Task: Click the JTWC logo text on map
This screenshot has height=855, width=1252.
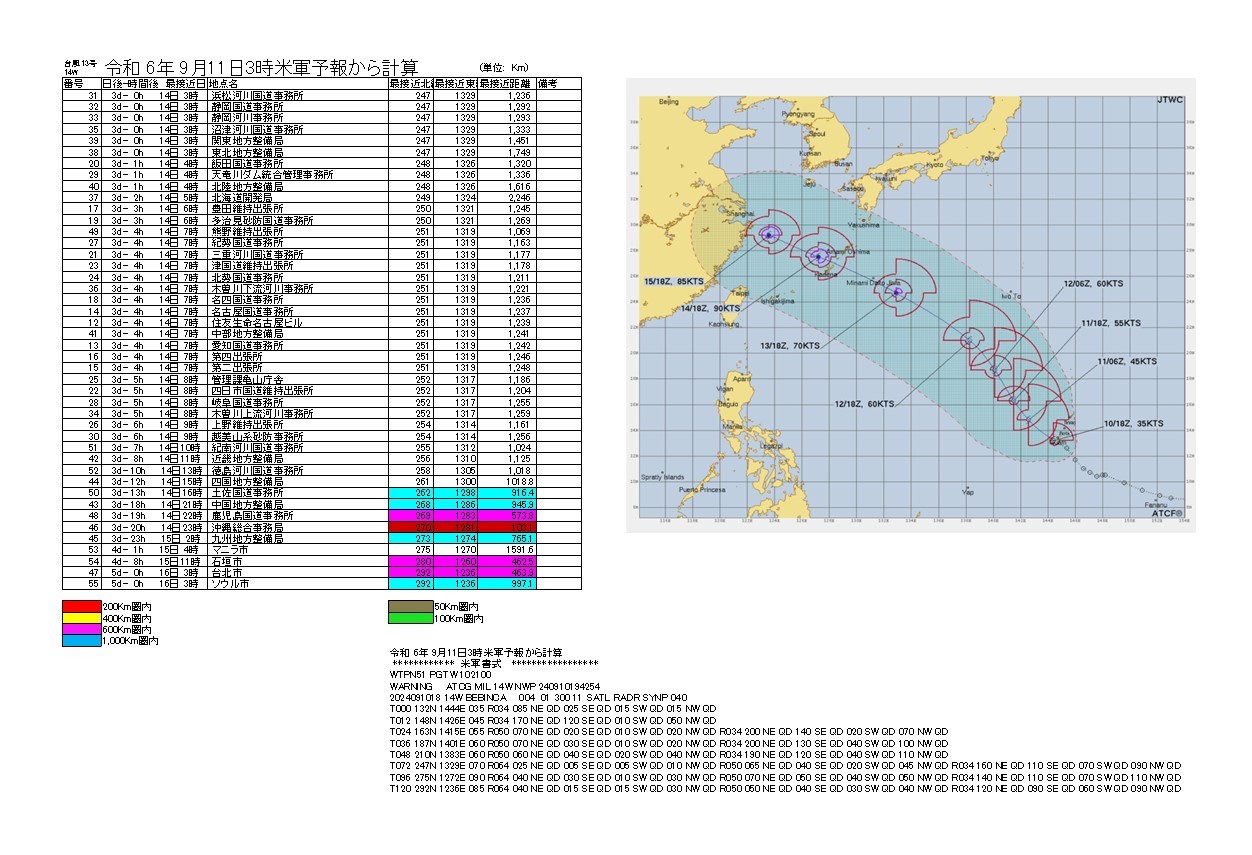Action: tap(1169, 100)
